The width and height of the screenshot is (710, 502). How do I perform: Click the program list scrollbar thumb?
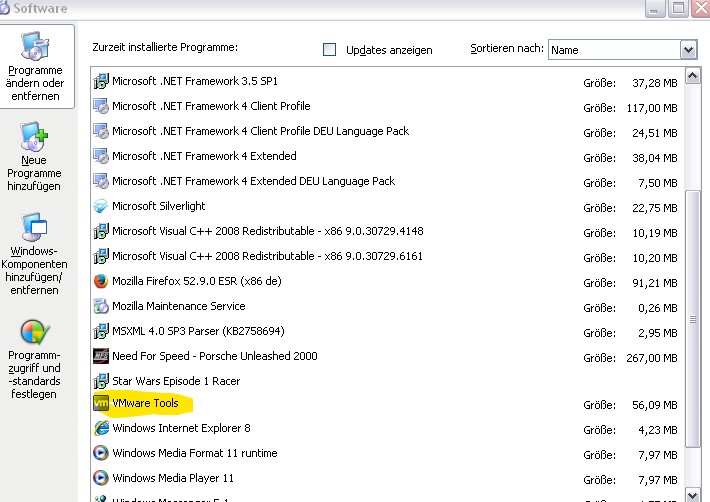(x=692, y=319)
